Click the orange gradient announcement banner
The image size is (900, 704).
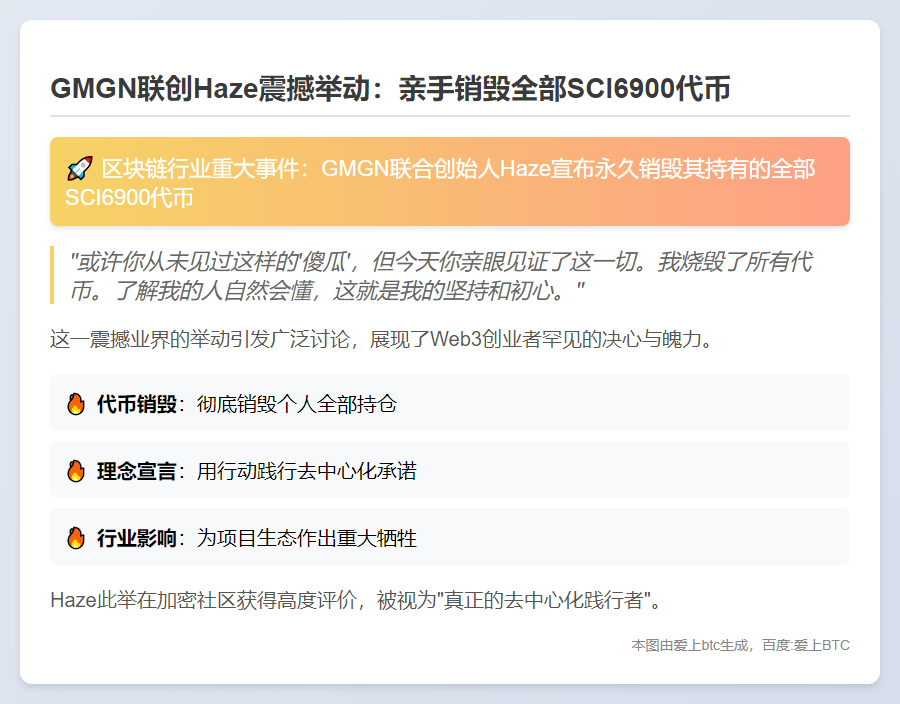pyautogui.click(x=450, y=181)
